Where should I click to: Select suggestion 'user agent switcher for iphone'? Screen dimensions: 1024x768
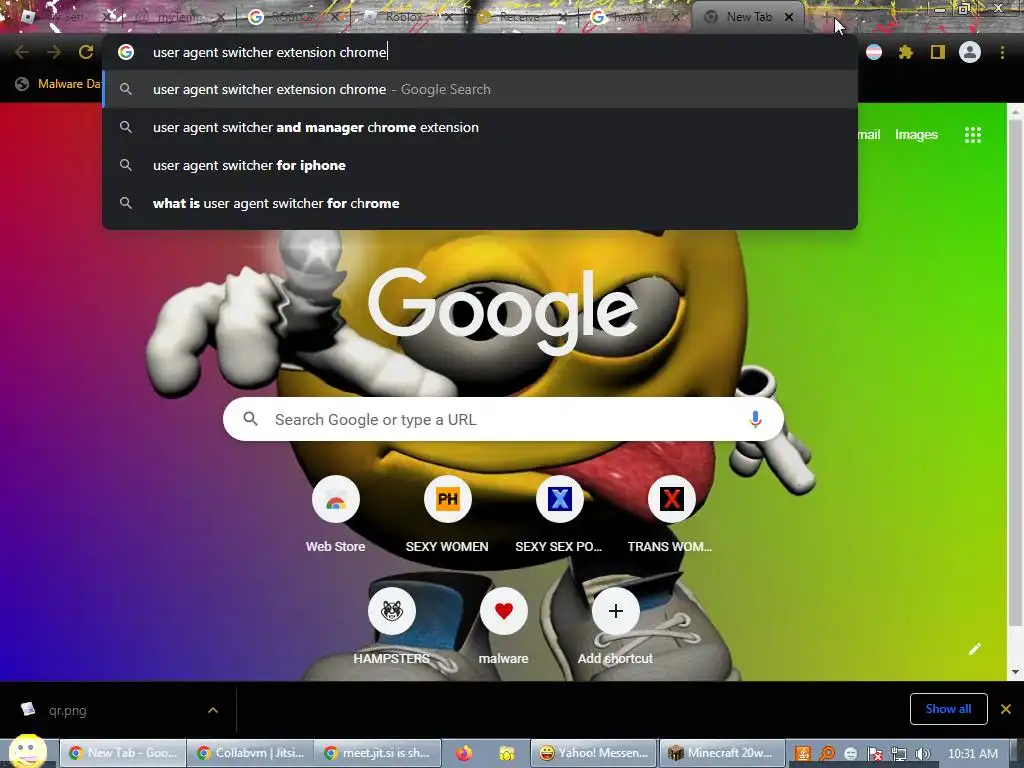coord(480,165)
